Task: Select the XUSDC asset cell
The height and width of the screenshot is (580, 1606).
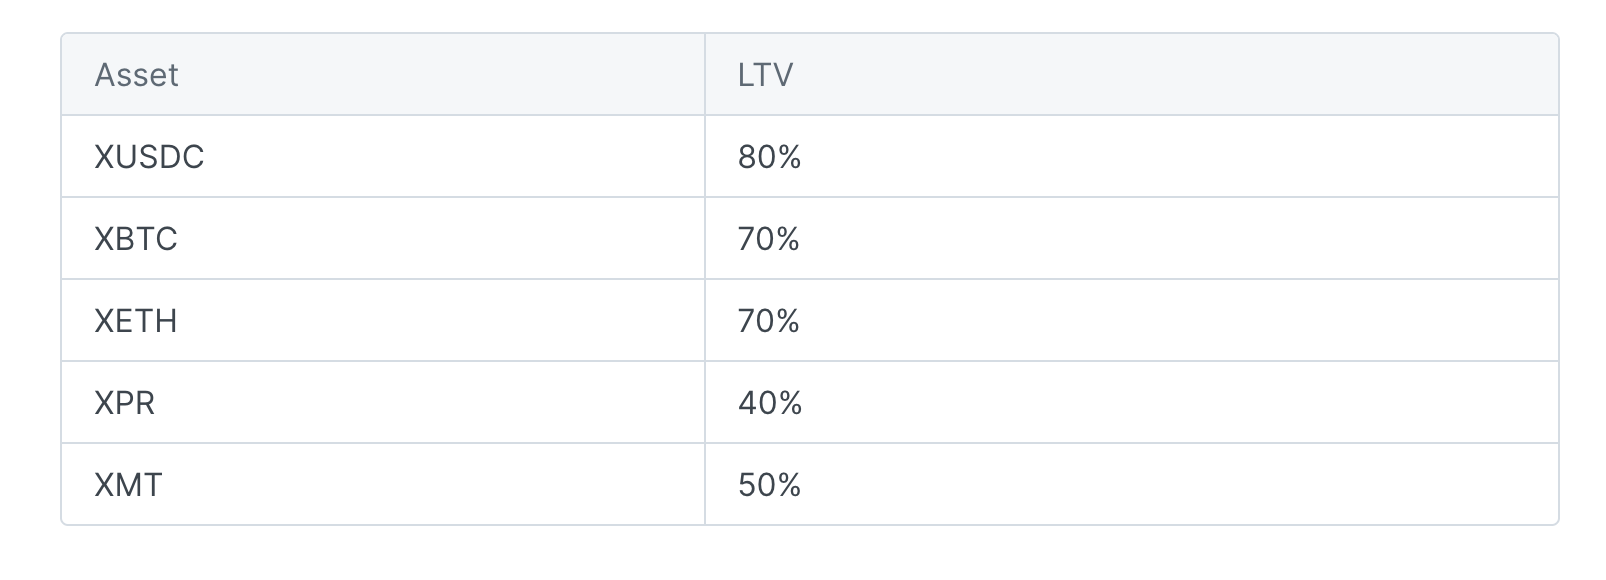Action: click(383, 157)
